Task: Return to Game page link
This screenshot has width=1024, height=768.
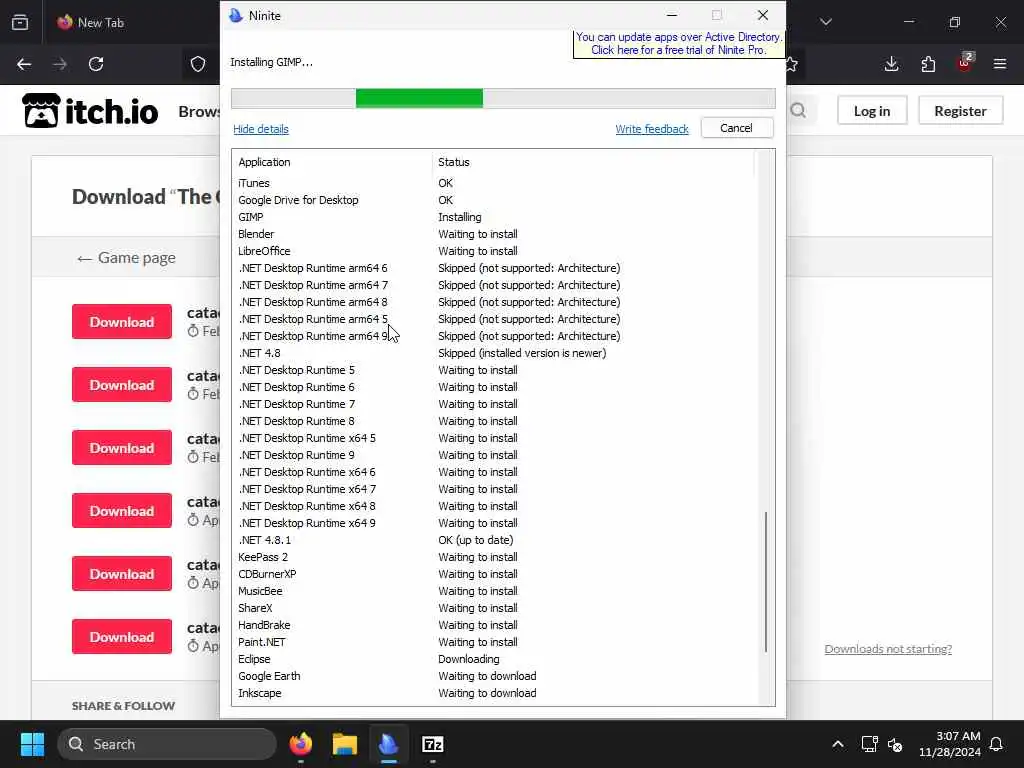Action: [126, 258]
